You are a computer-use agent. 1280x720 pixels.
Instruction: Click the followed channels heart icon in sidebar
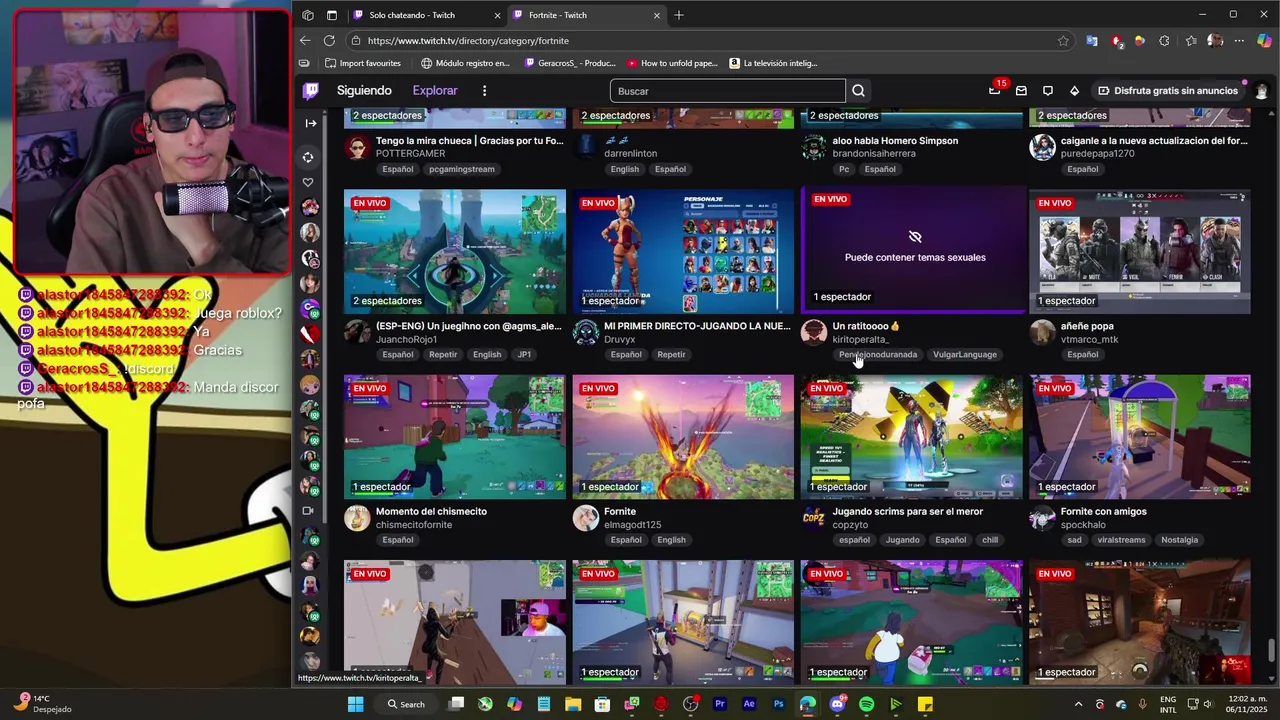tap(308, 182)
